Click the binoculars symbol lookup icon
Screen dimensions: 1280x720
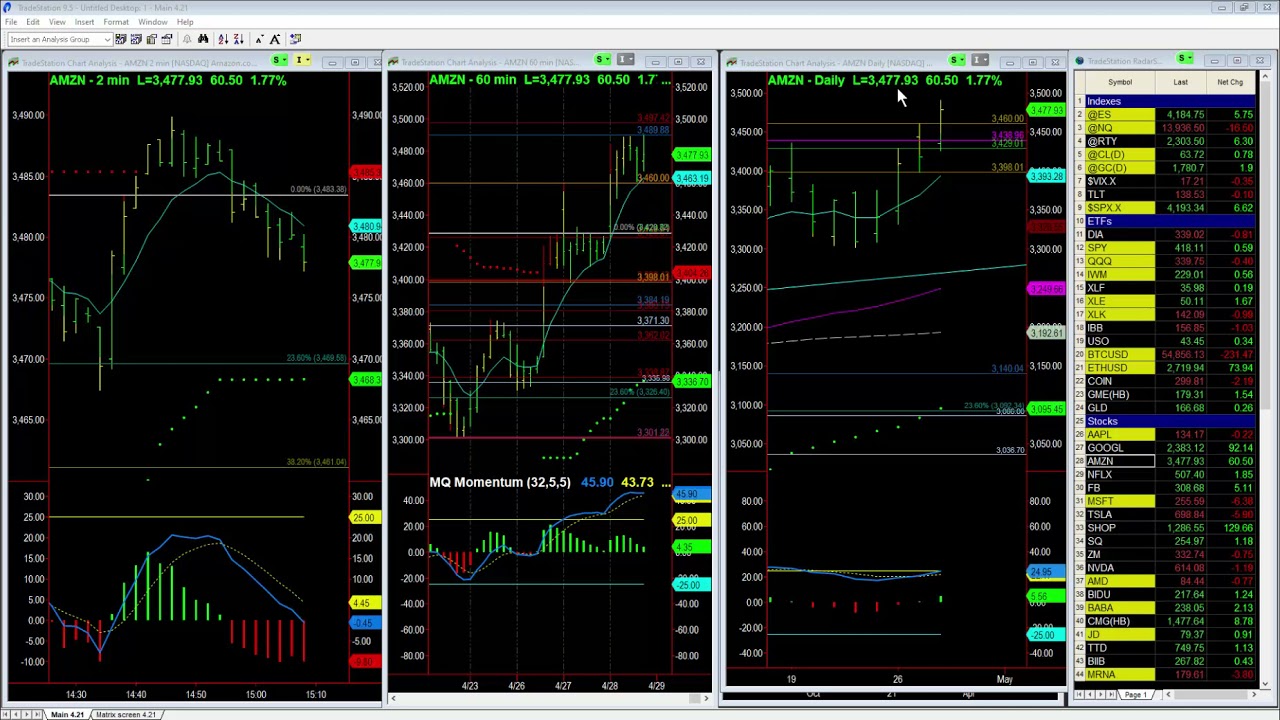(203, 39)
